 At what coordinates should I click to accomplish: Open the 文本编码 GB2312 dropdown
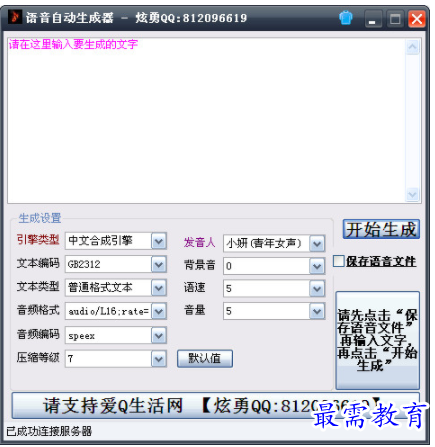[x=159, y=265]
